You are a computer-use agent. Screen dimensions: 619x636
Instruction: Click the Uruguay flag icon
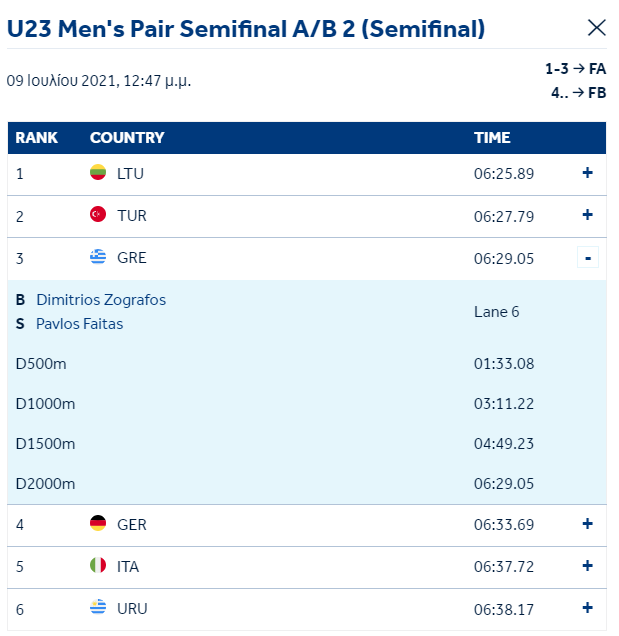(x=98, y=607)
